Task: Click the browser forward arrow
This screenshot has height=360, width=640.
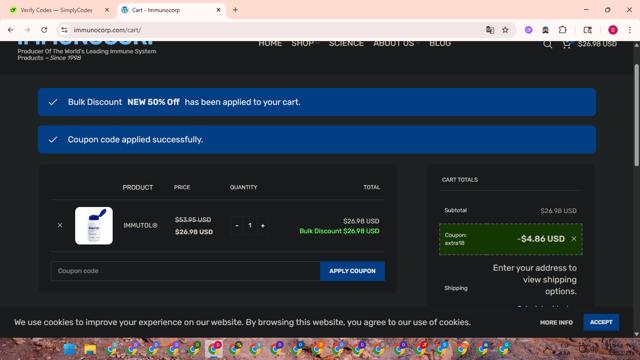Action: tap(27, 30)
